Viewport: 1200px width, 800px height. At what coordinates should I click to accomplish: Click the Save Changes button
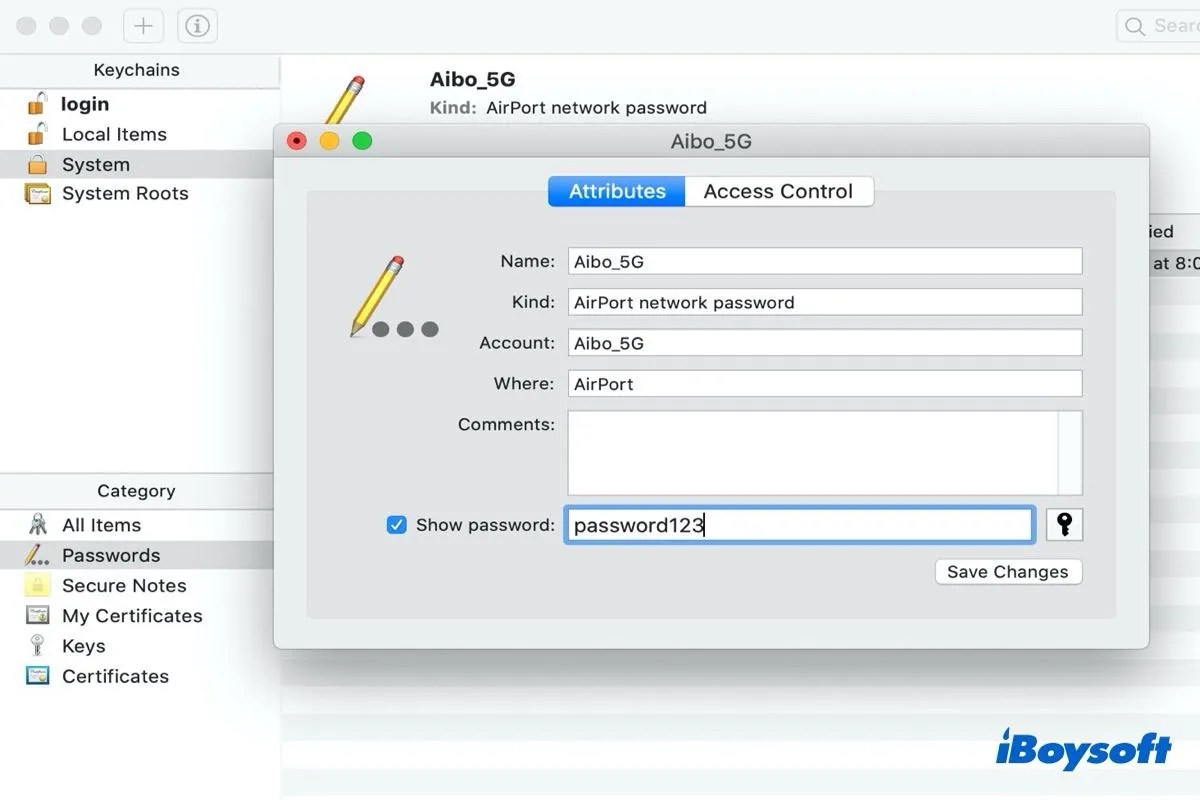coord(1008,572)
